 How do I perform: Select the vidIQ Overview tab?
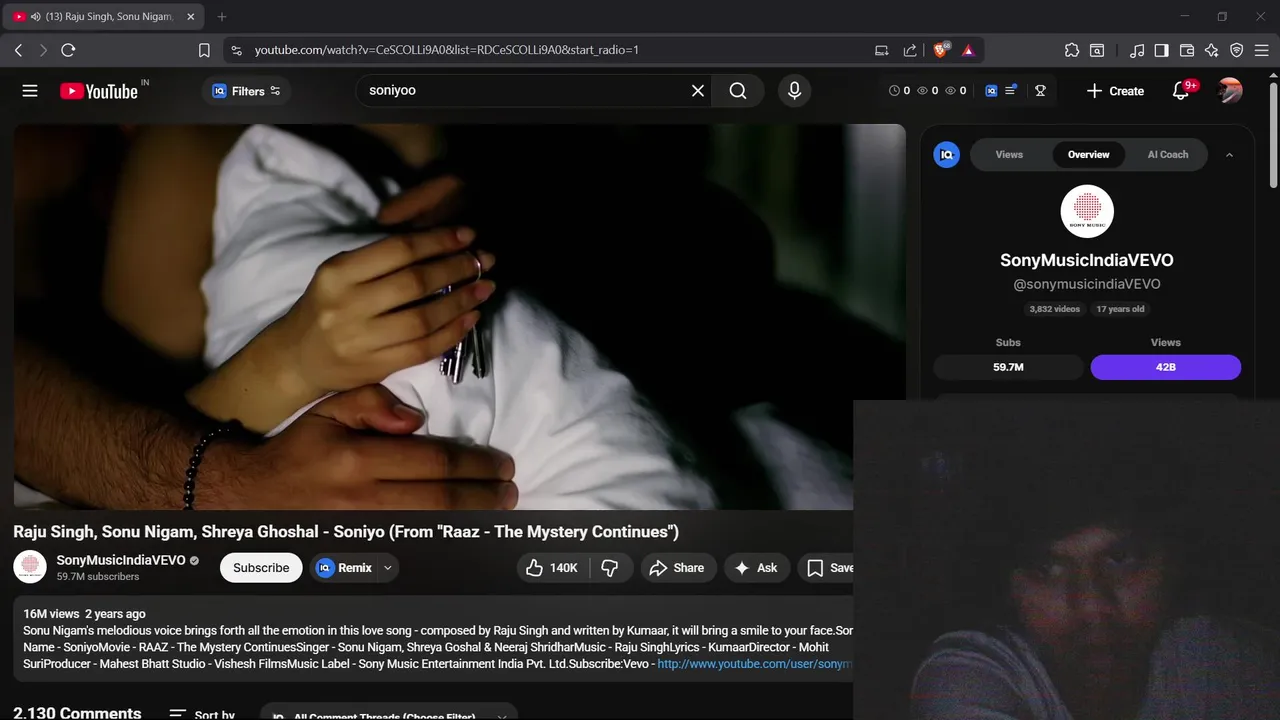click(x=1088, y=155)
